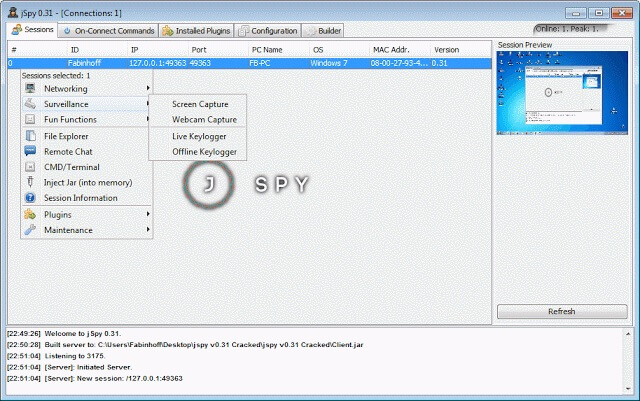The width and height of the screenshot is (640, 401).
Task: Click the 127.0.0.1:49363 IP cell
Action: pos(158,63)
